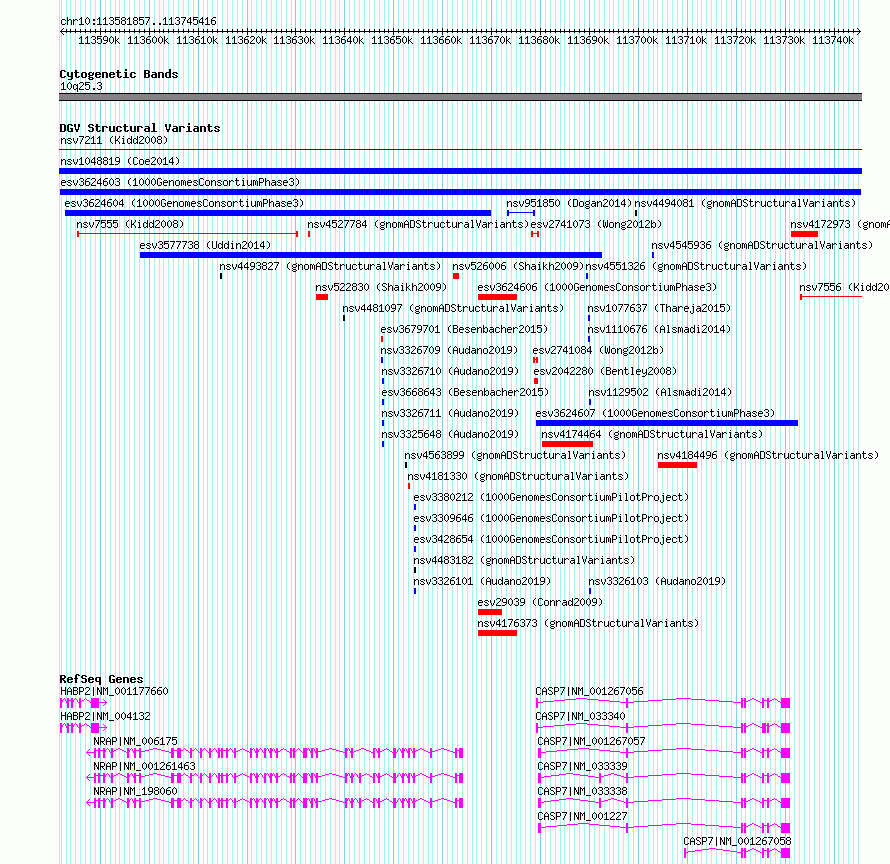
Task: Select the esv3624603 1000Genomes variant label
Action: coord(180,182)
